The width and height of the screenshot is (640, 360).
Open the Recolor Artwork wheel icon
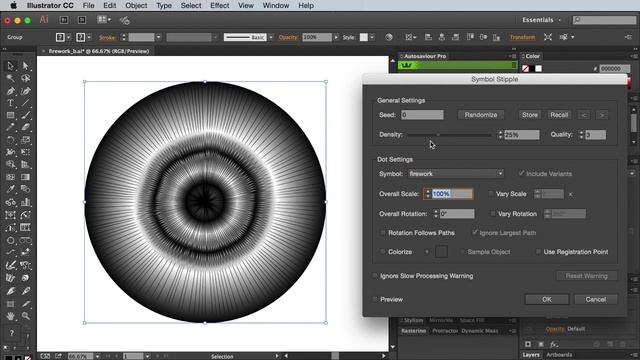tap(389, 37)
